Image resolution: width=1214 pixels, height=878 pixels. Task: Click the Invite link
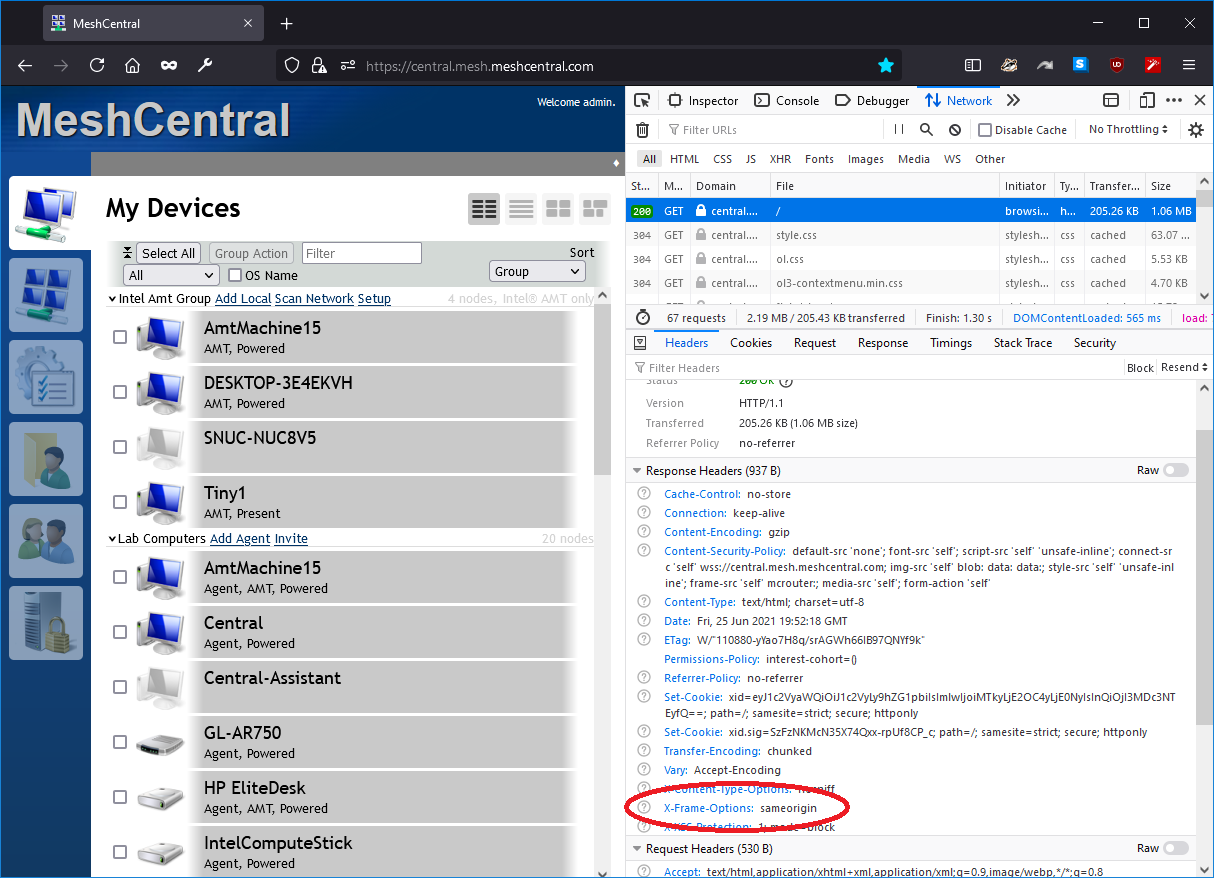coord(291,538)
